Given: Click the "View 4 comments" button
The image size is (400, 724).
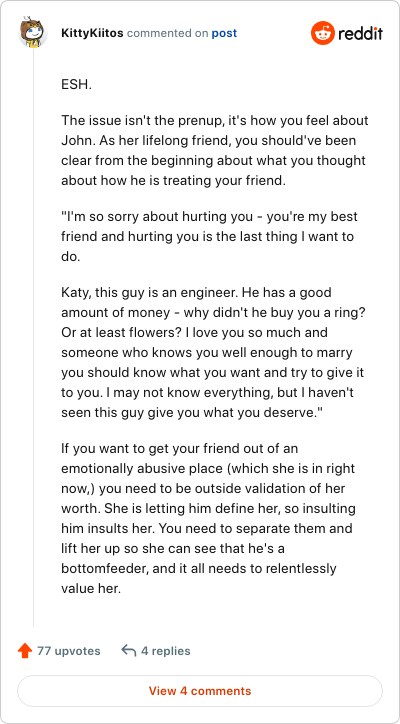Looking at the screenshot, I should [x=200, y=691].
